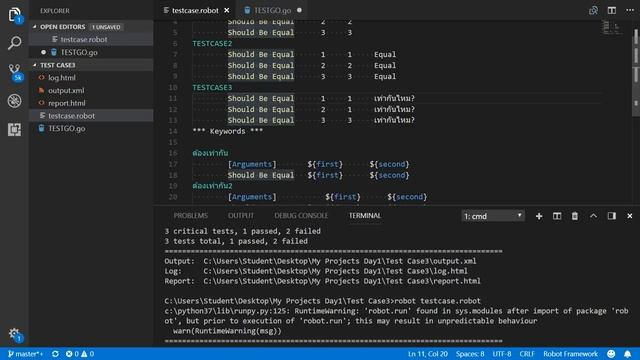
Task: Open the editor More Actions menu
Action: [x=630, y=10]
